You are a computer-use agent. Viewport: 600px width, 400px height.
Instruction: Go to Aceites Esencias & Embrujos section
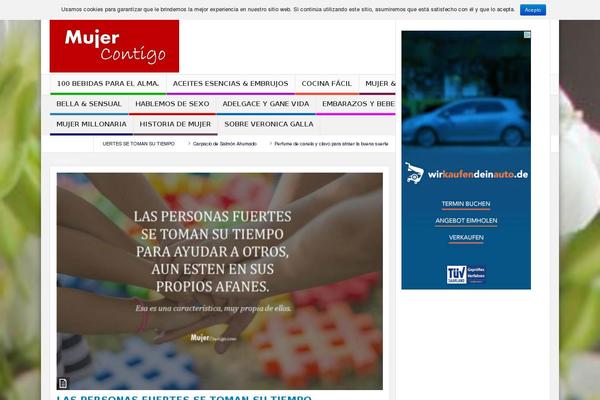click(230, 83)
